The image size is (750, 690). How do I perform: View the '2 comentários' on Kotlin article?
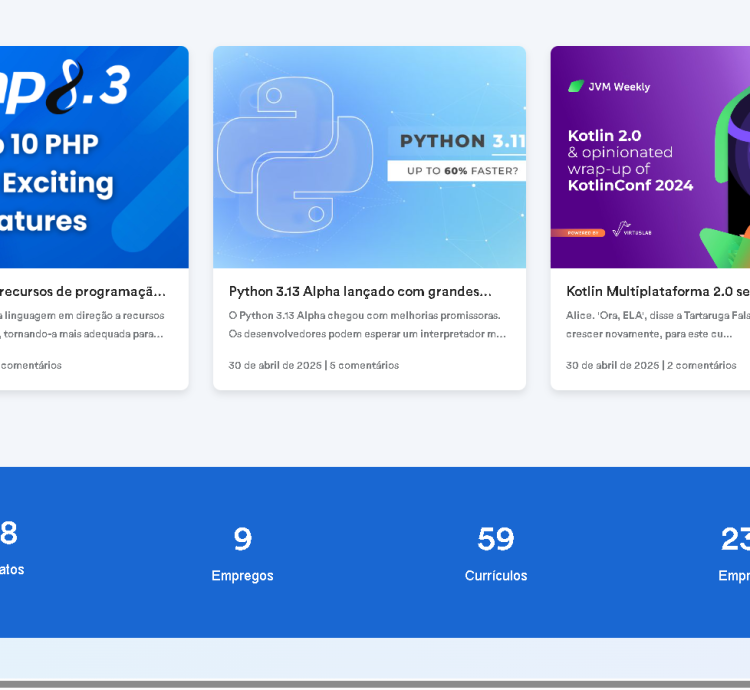point(702,366)
